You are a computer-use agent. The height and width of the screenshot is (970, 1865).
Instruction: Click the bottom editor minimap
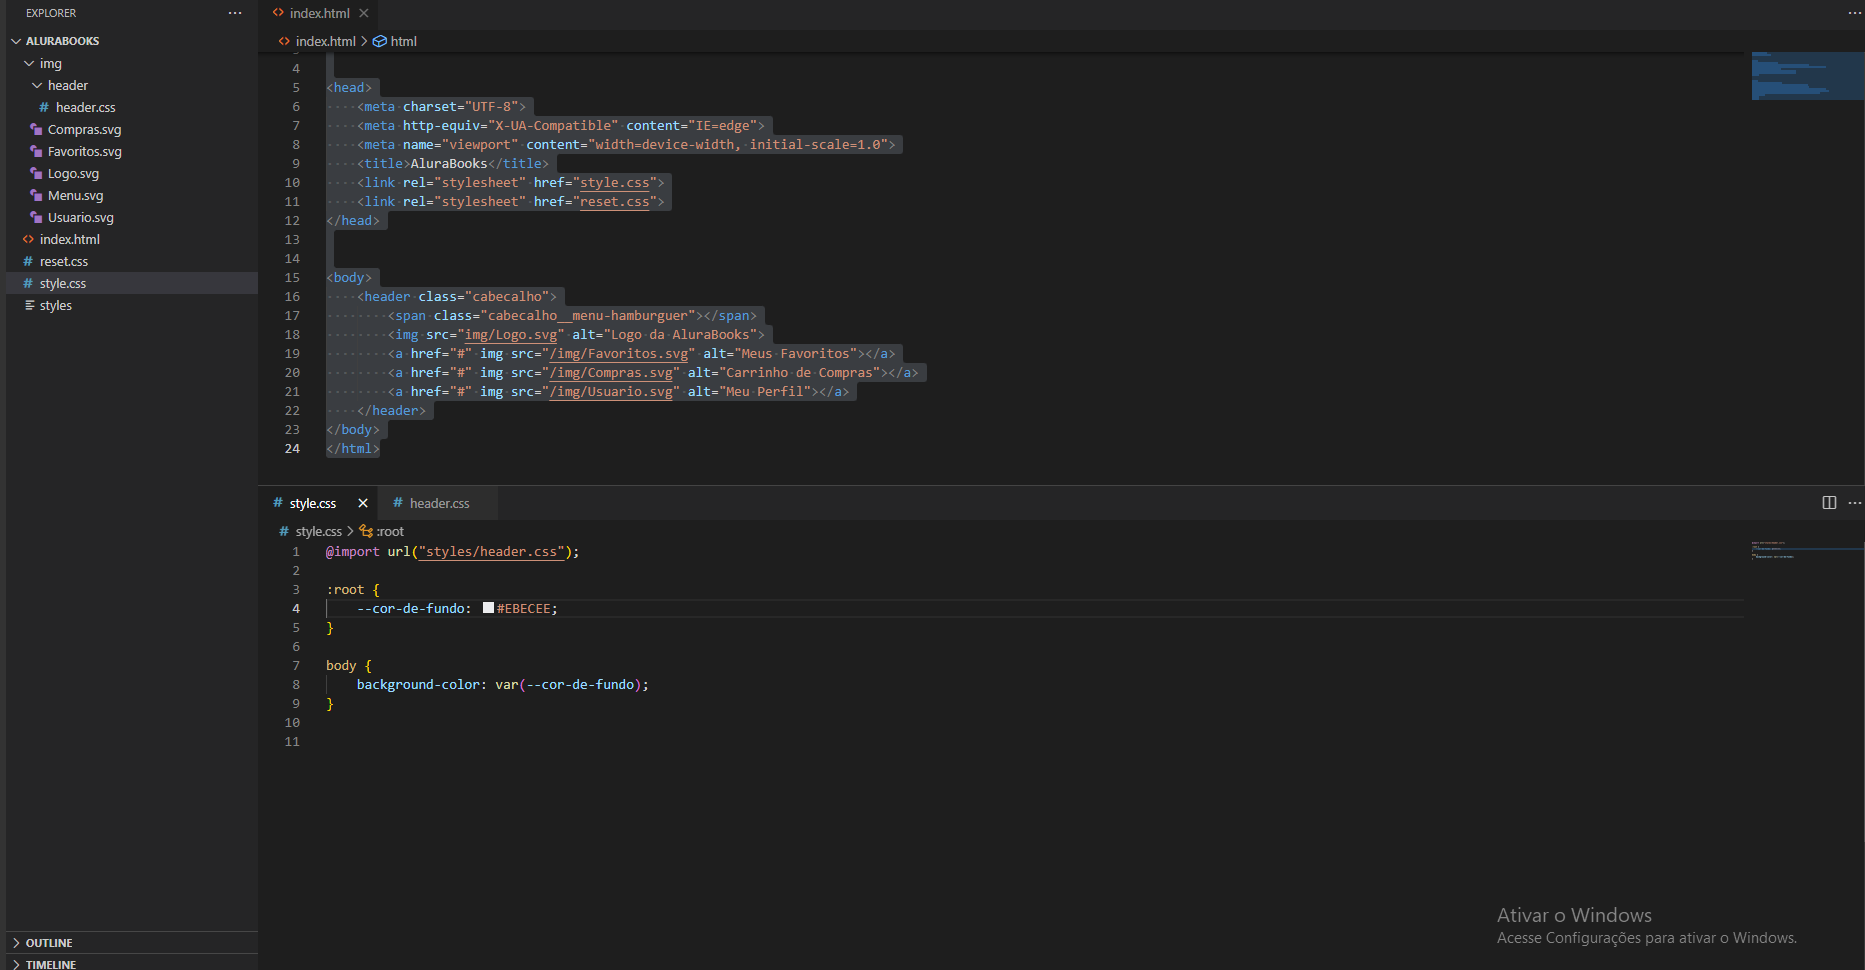click(x=1807, y=549)
